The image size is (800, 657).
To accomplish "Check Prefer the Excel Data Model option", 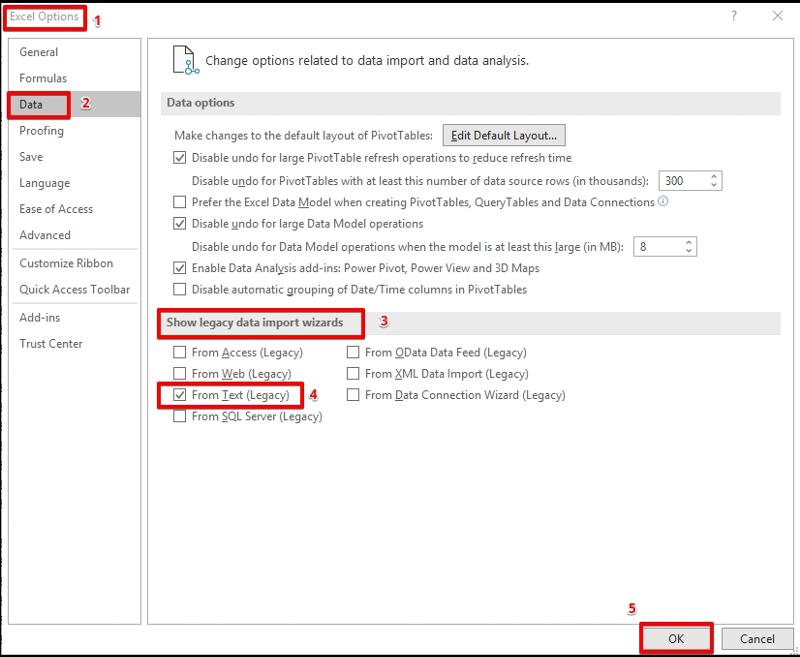I will point(177,199).
